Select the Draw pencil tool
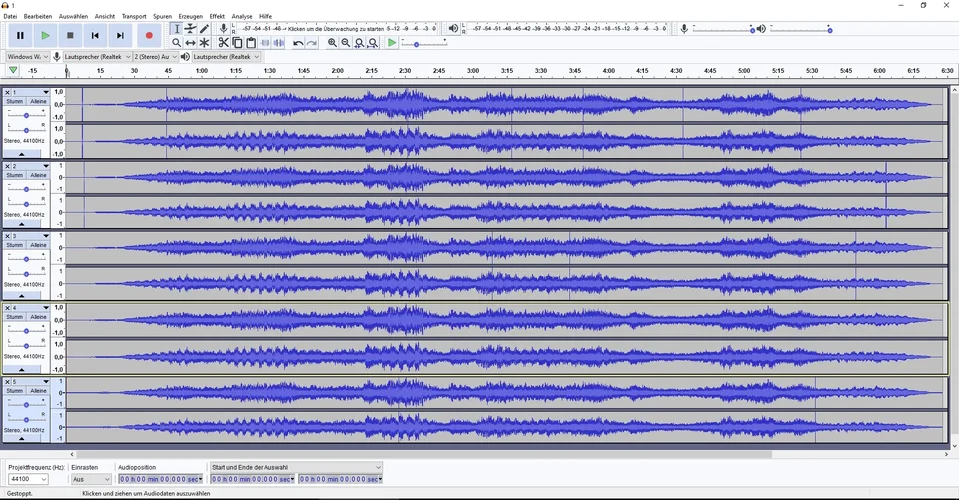Screen dimensions: 959x500 coord(204,29)
